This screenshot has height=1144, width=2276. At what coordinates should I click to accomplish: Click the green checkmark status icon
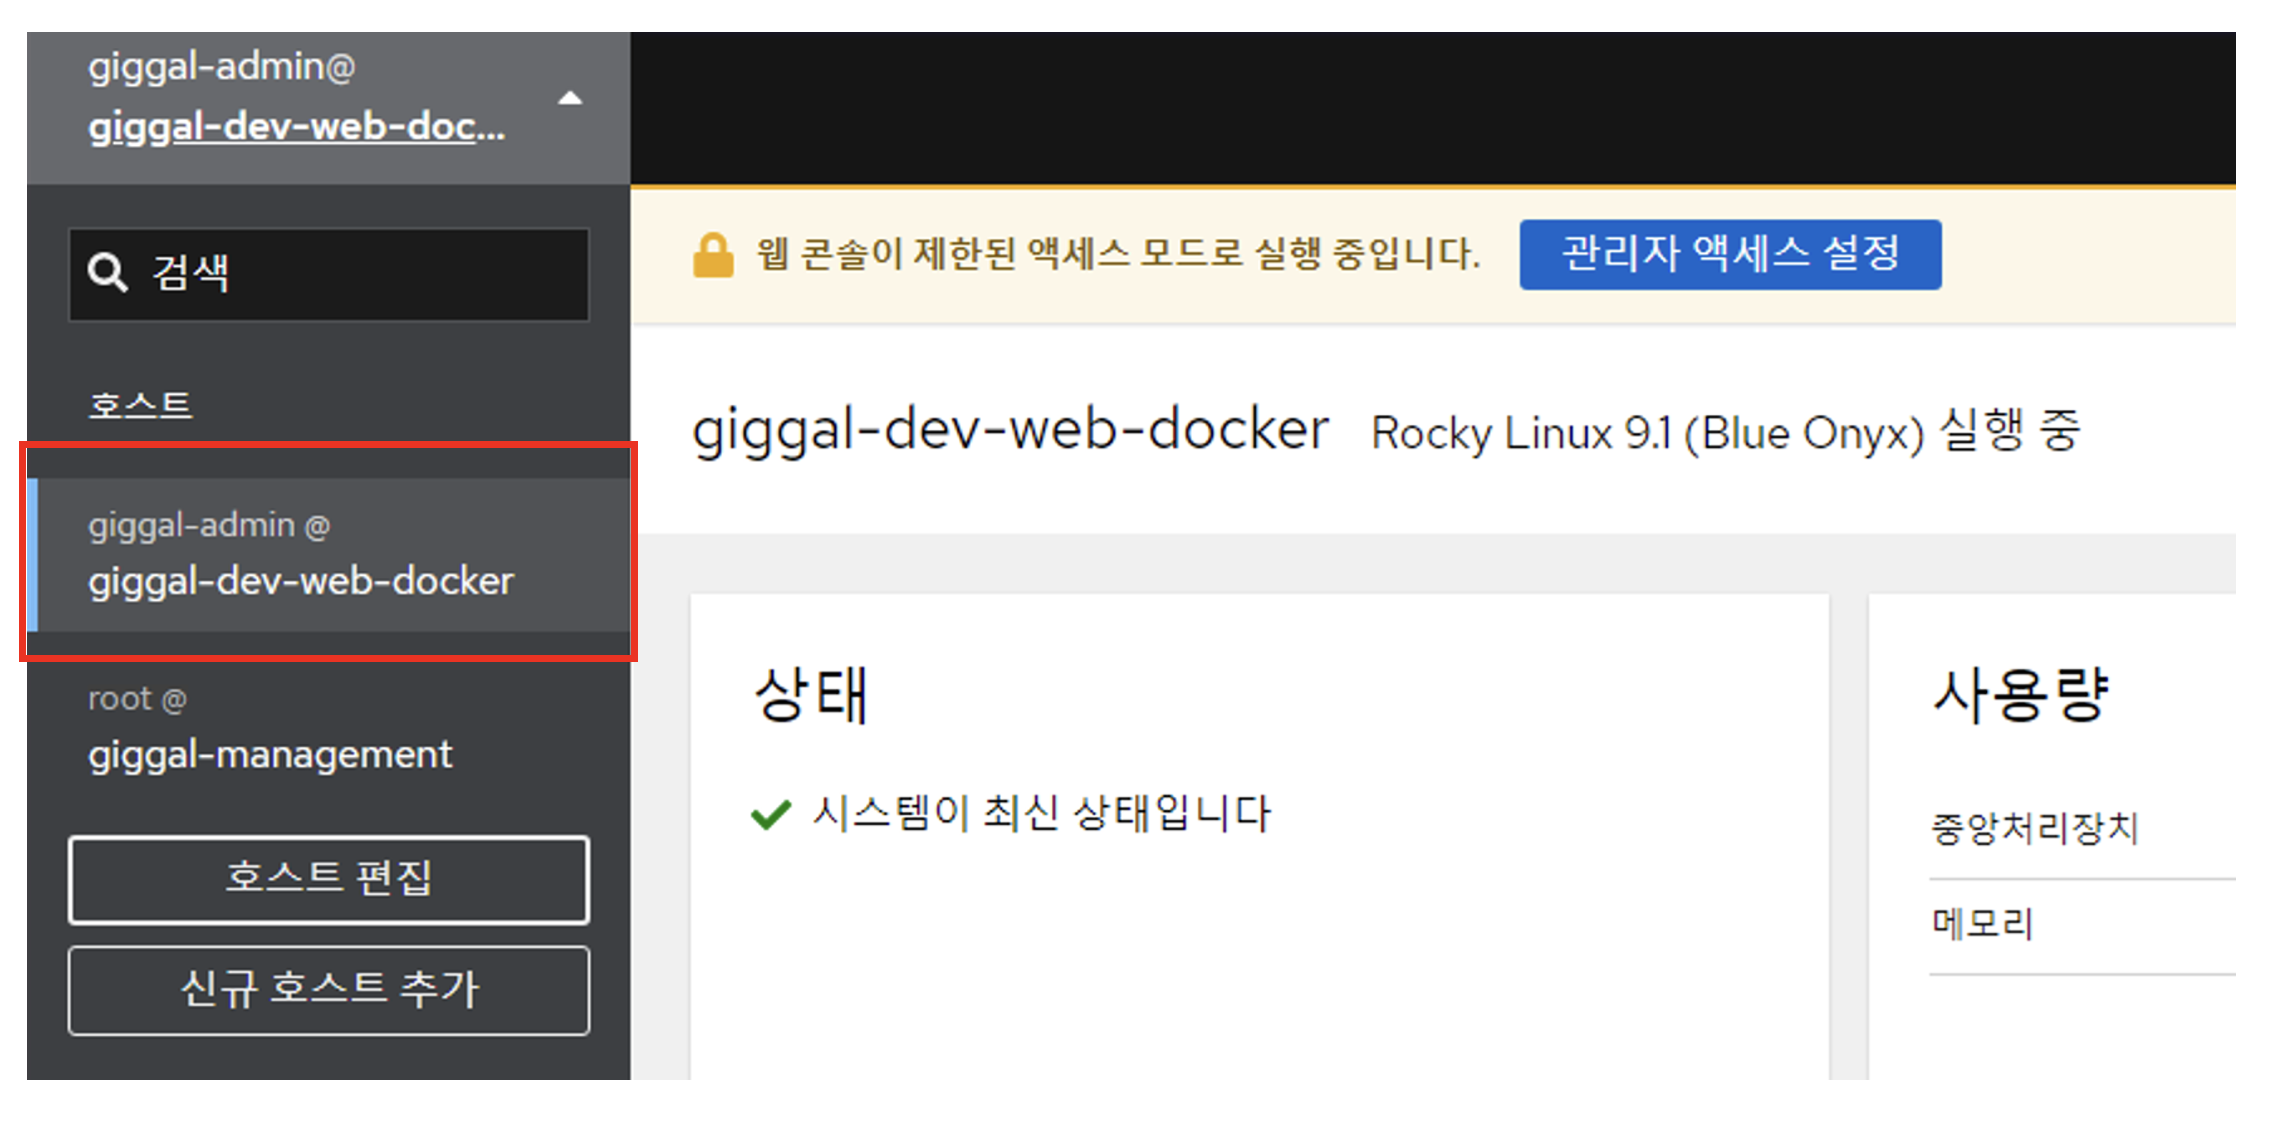pyautogui.click(x=771, y=814)
